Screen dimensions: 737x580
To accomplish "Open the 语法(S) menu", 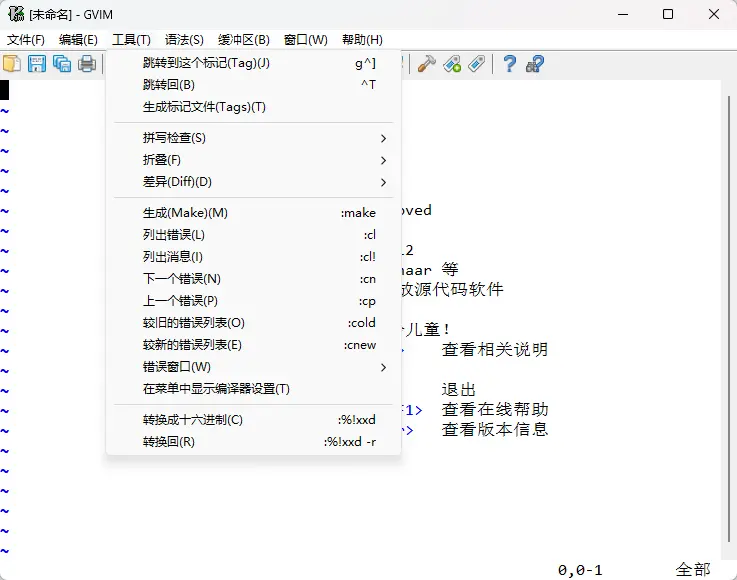I will [184, 40].
